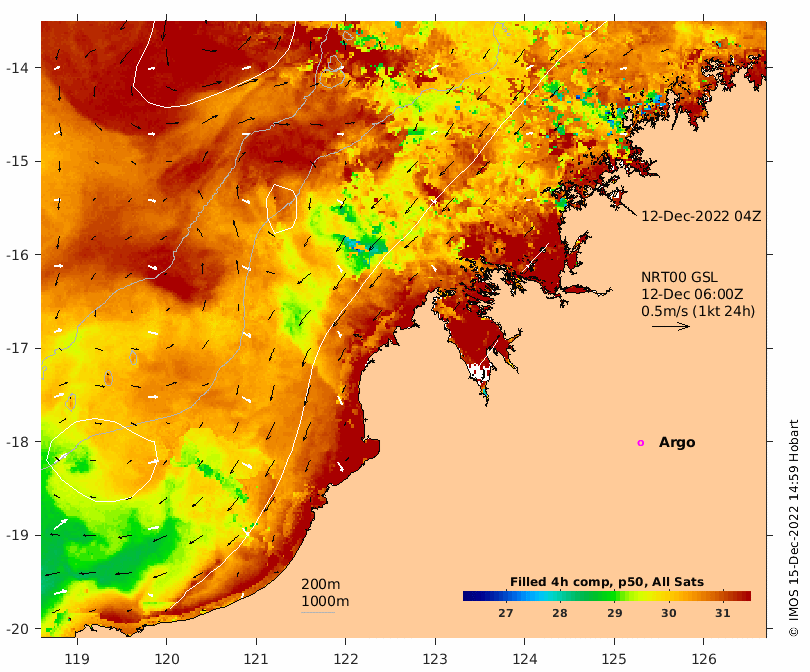Click the '200m' depth contour label
Screen dimensions: 810x672
tap(320, 584)
